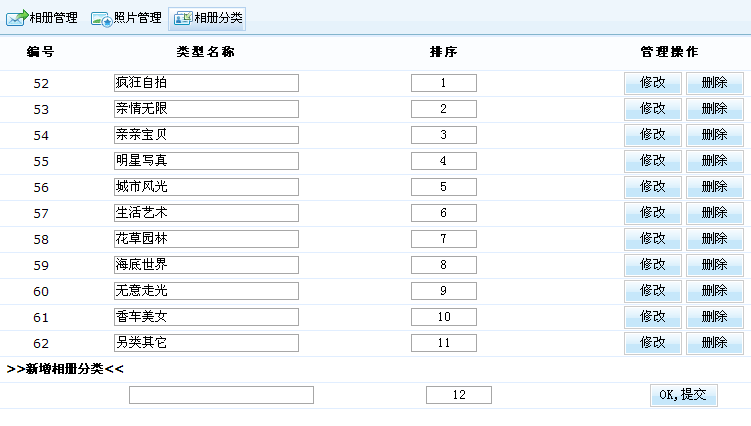The image size is (751, 426).
Task: Click the 相册分类 tab icon
Action: [182, 19]
